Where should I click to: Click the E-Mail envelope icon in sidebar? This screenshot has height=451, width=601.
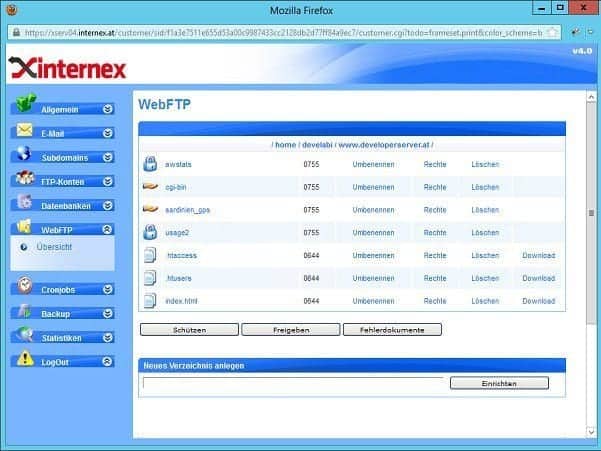point(24,132)
